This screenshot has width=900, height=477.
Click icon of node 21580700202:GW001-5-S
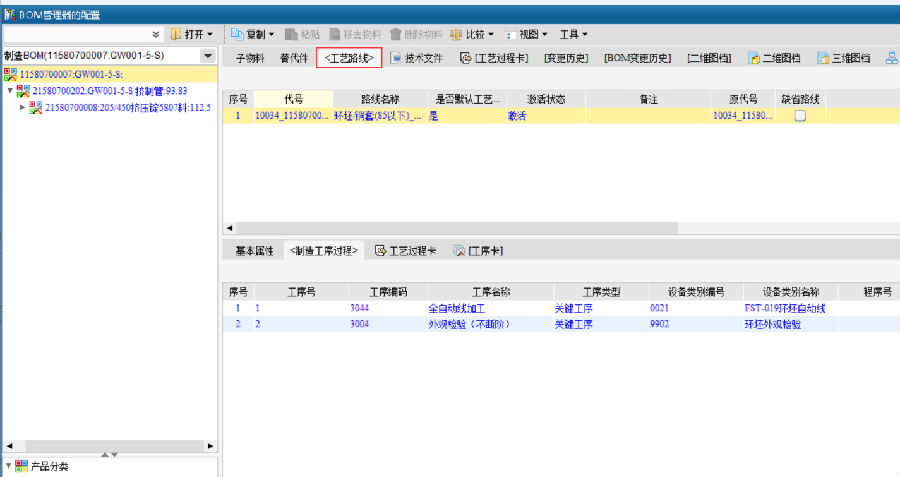(23, 91)
